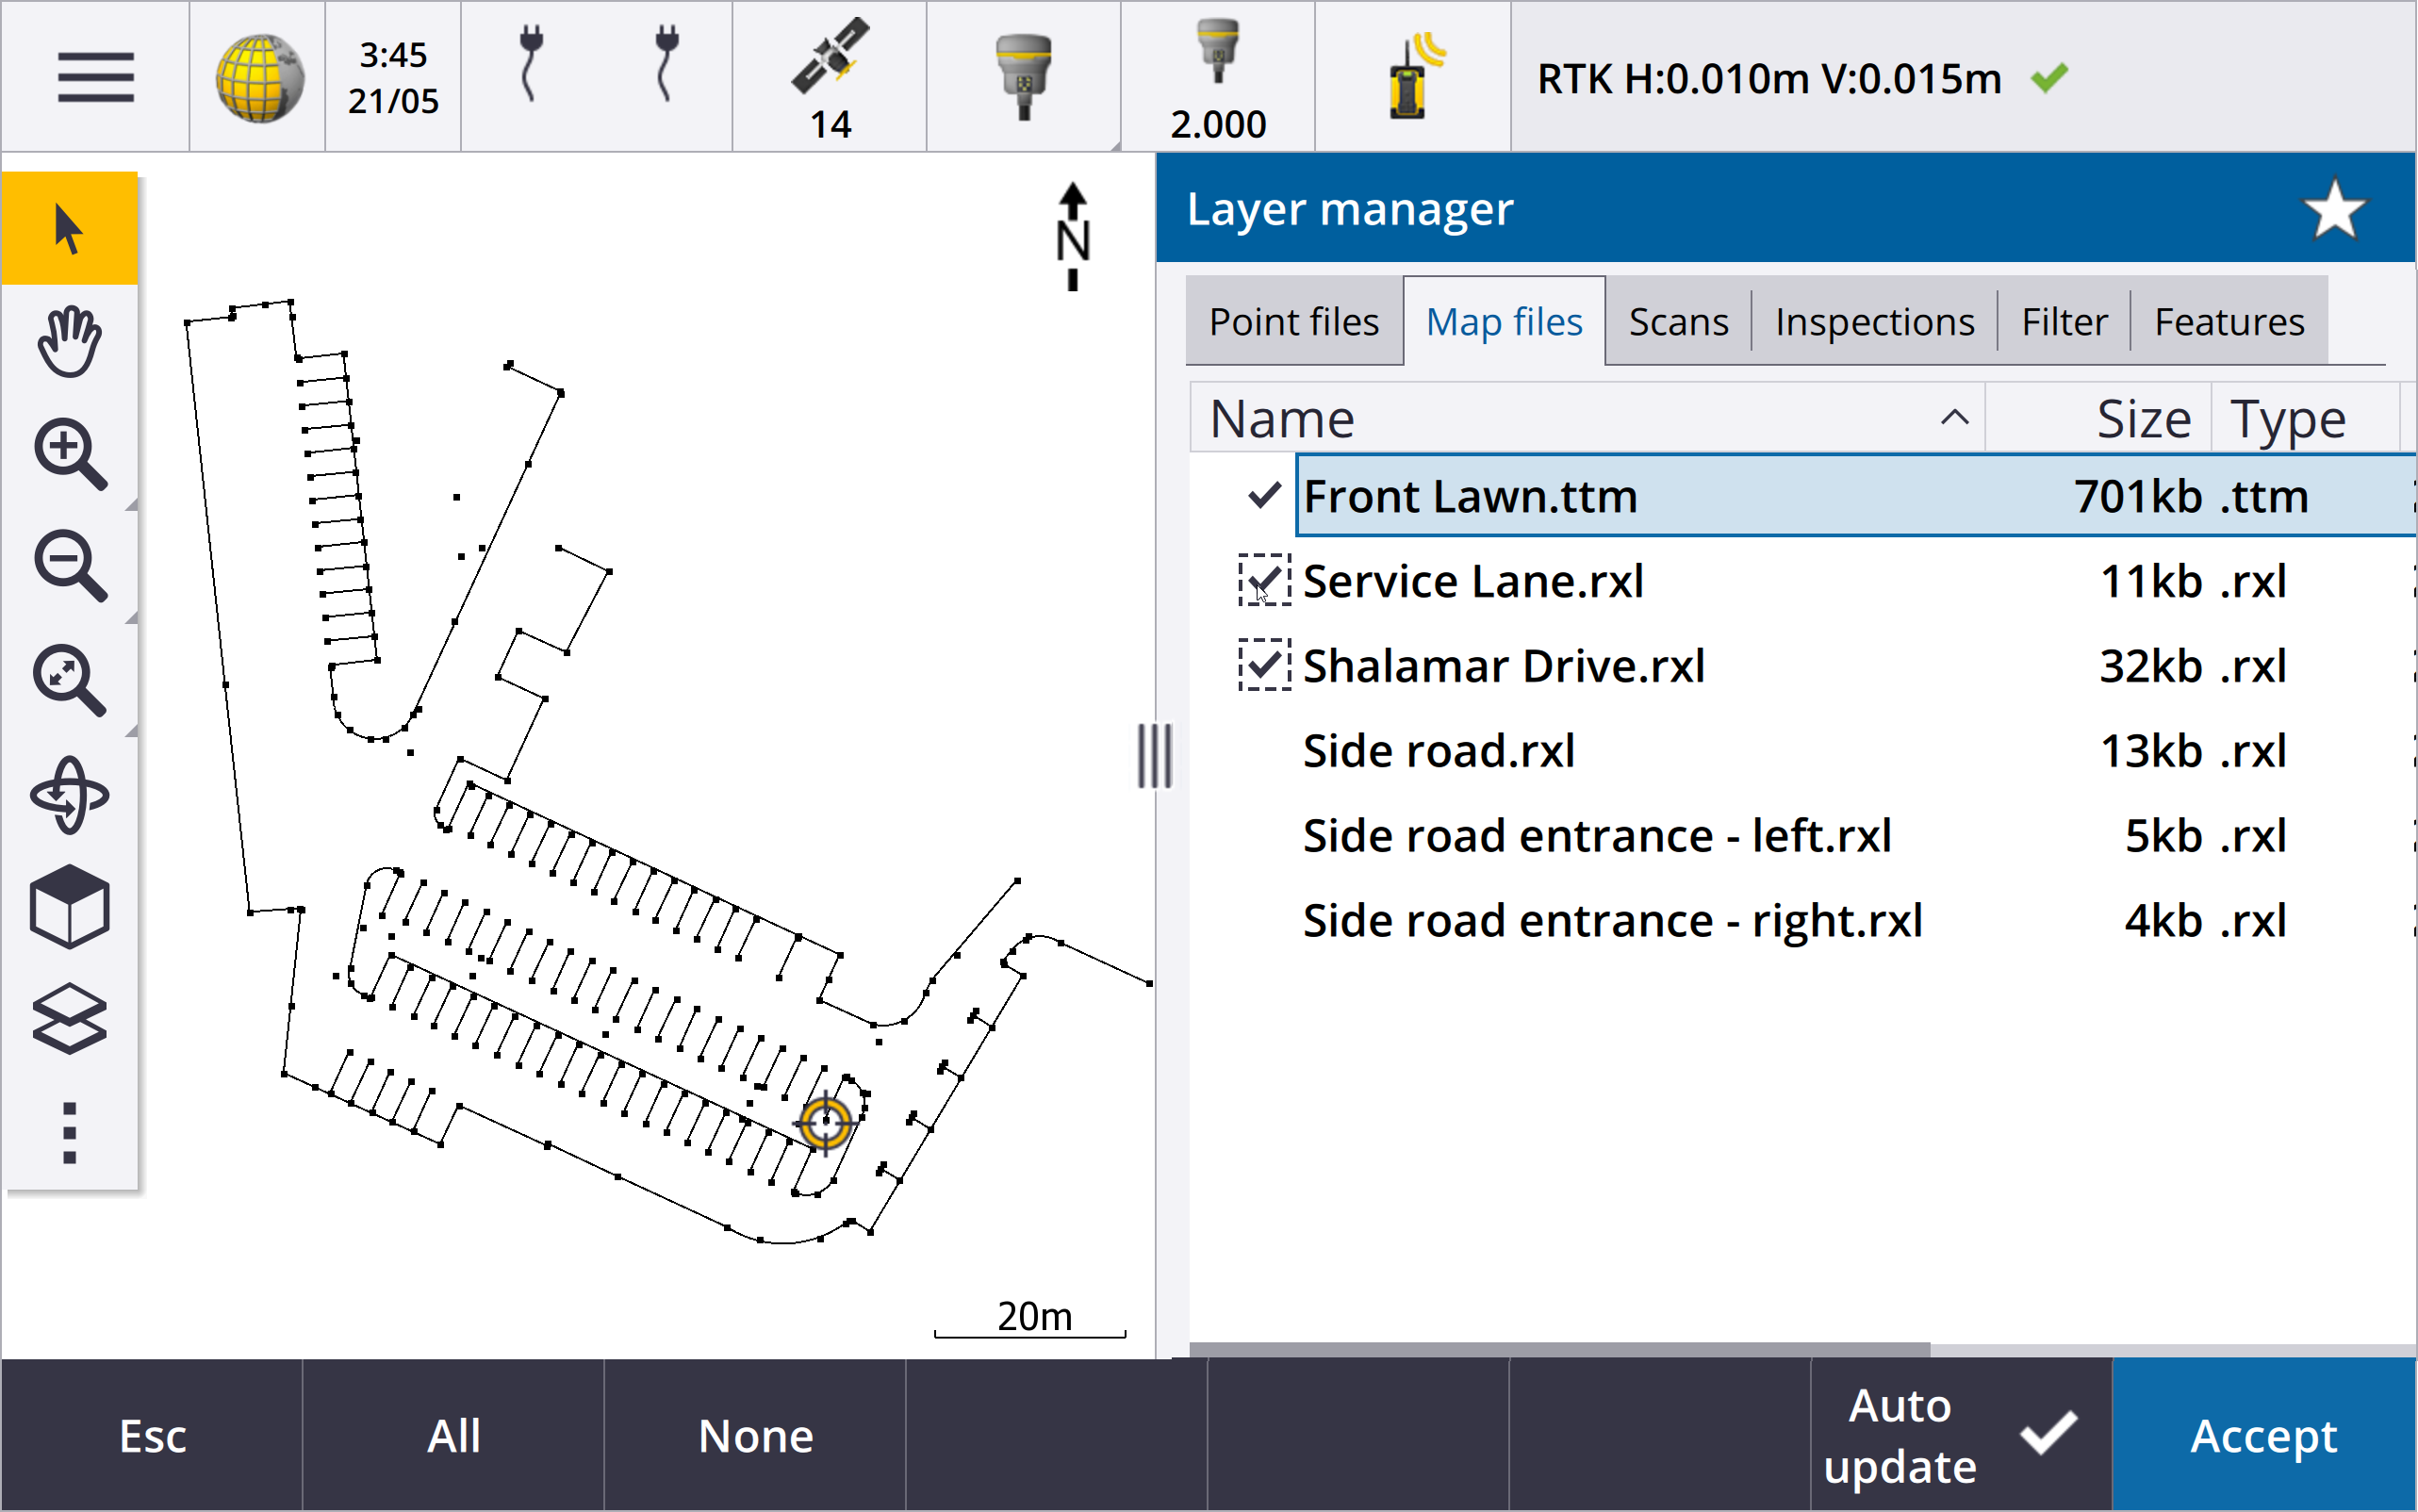
Task: Toggle Service Lane.rxl checkbox
Action: 1264,581
